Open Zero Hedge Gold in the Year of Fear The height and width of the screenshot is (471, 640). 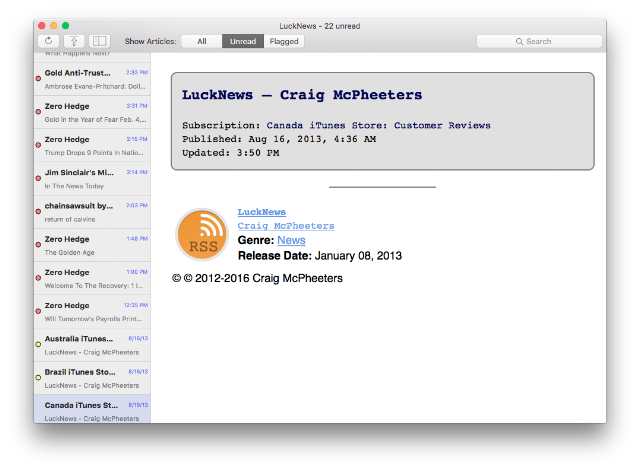point(92,112)
